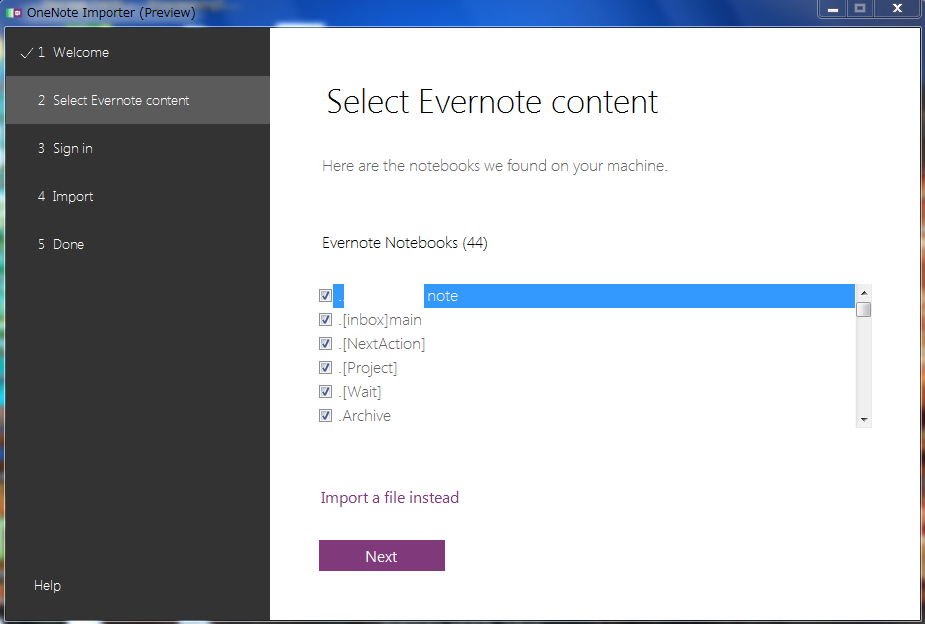925x624 pixels.
Task: Click the OneNote Importer title bar icon
Action: click(14, 12)
